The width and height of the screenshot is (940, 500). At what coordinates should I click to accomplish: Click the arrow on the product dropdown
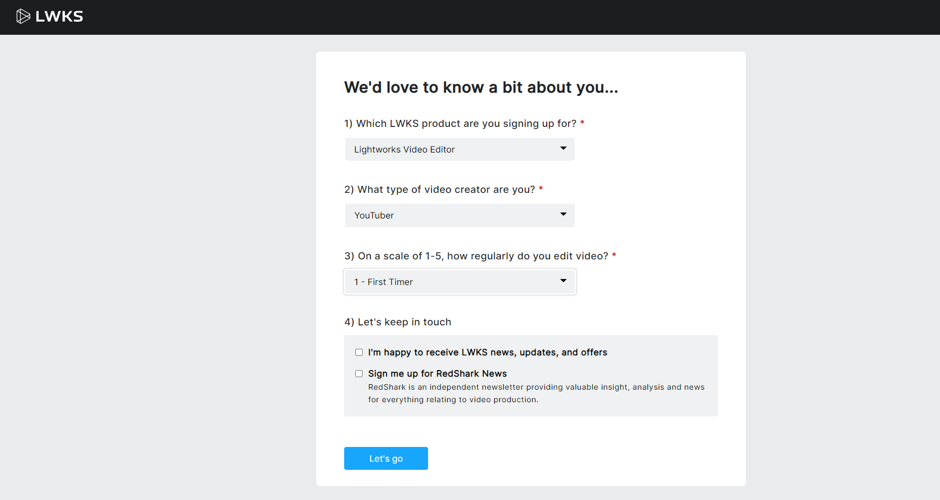[x=563, y=148]
